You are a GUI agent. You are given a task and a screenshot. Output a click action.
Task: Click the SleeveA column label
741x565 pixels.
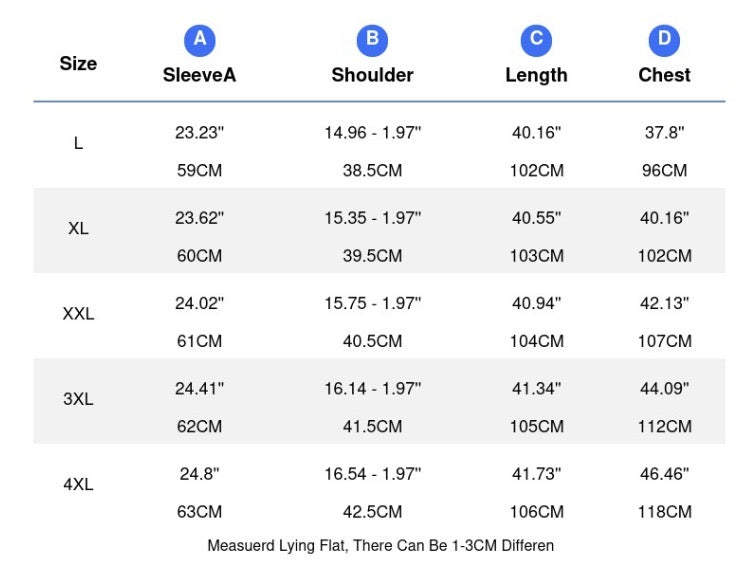click(199, 75)
